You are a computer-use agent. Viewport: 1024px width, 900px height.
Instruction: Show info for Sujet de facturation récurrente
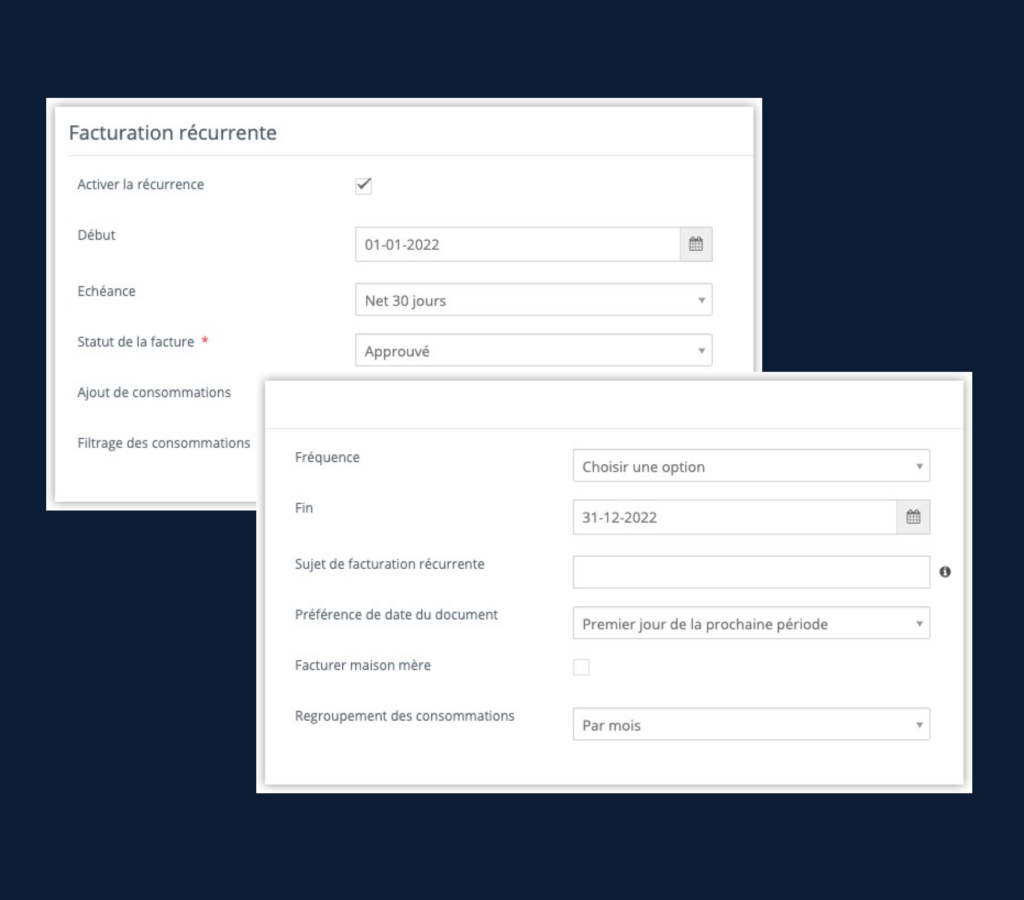945,572
